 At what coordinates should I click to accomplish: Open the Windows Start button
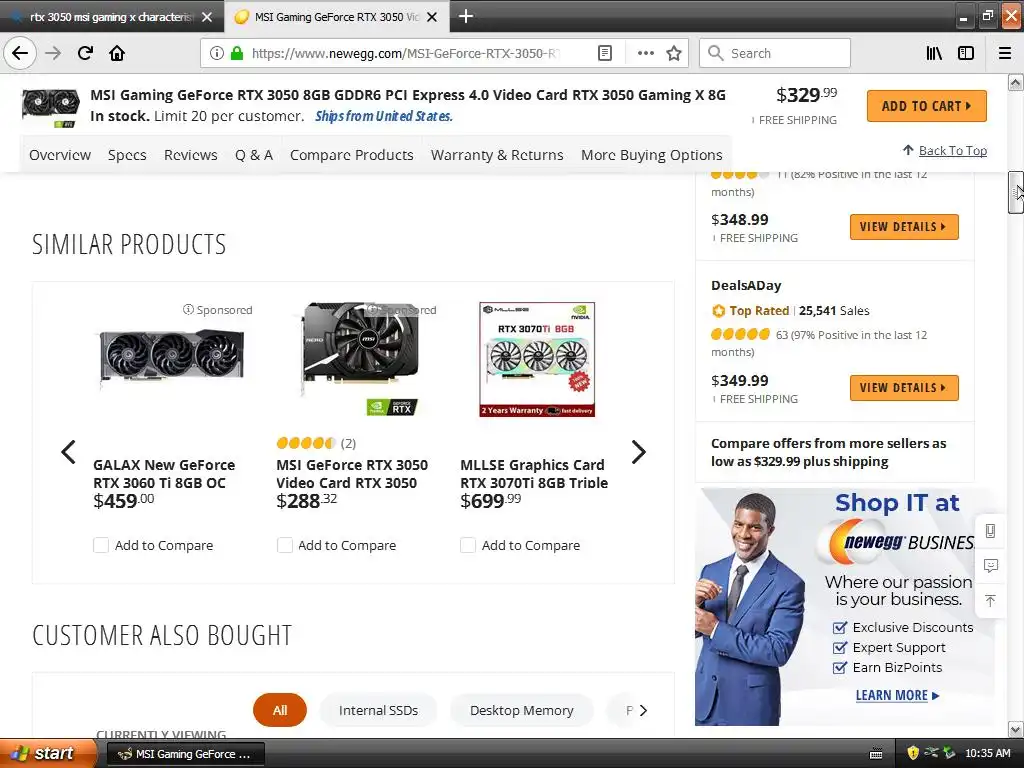tap(47, 753)
